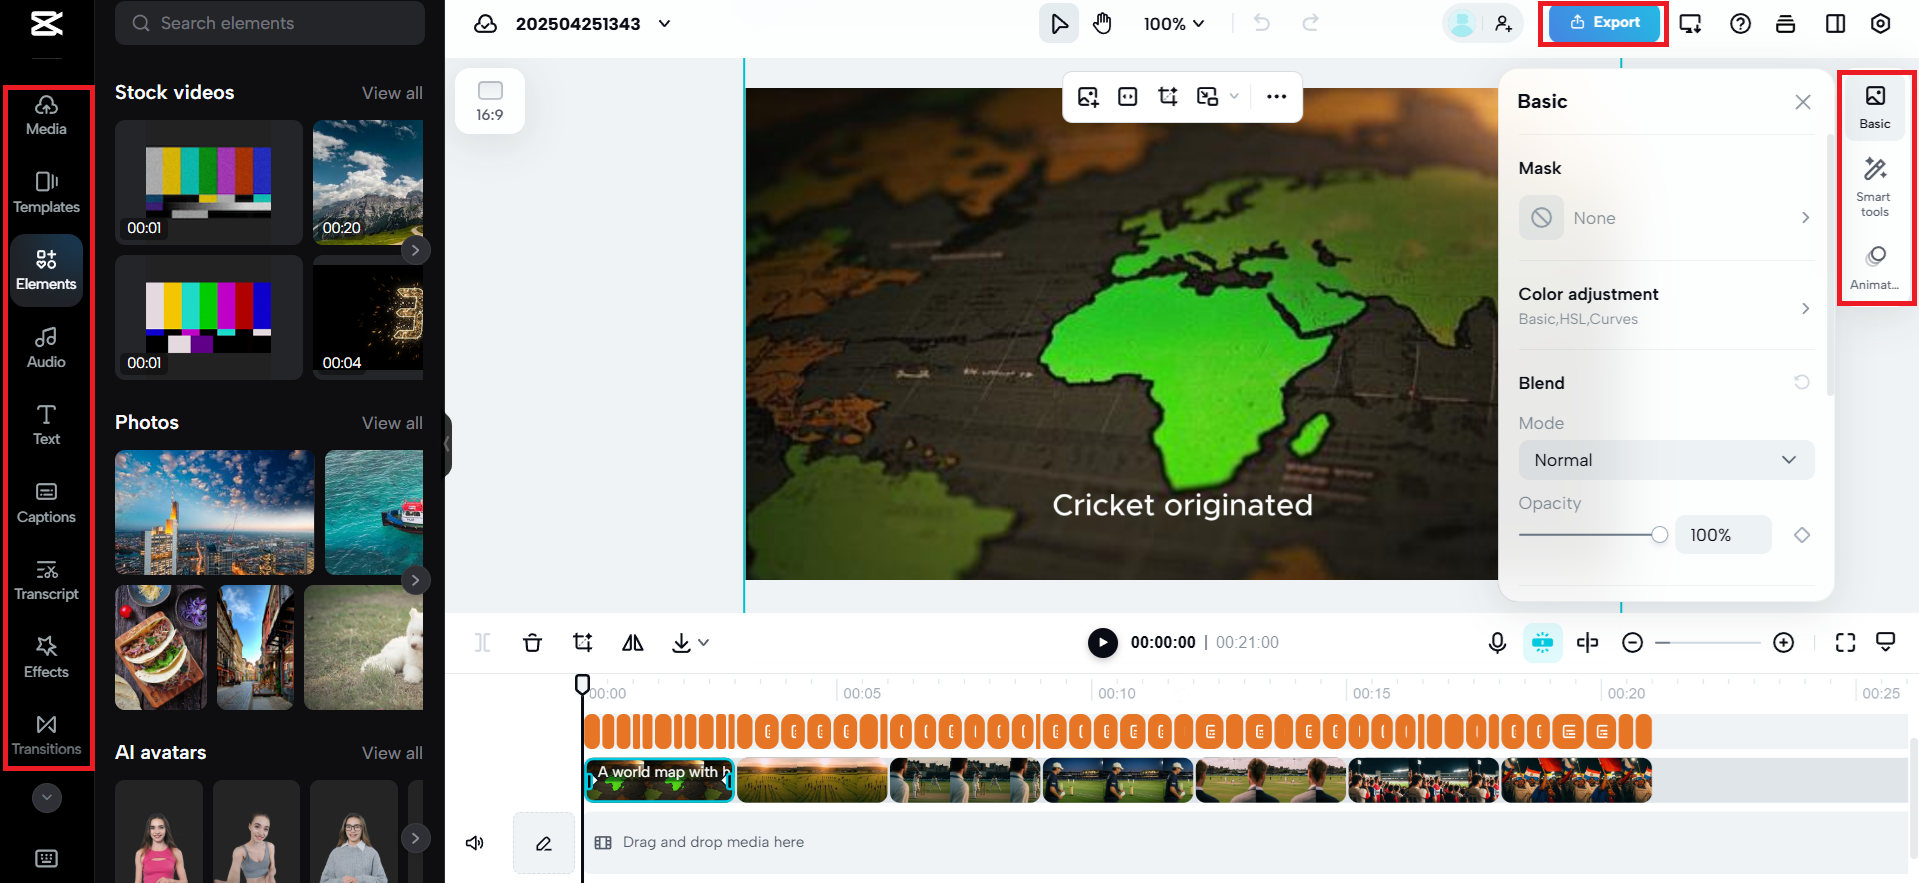Reset the Blend settings

pos(1801,382)
